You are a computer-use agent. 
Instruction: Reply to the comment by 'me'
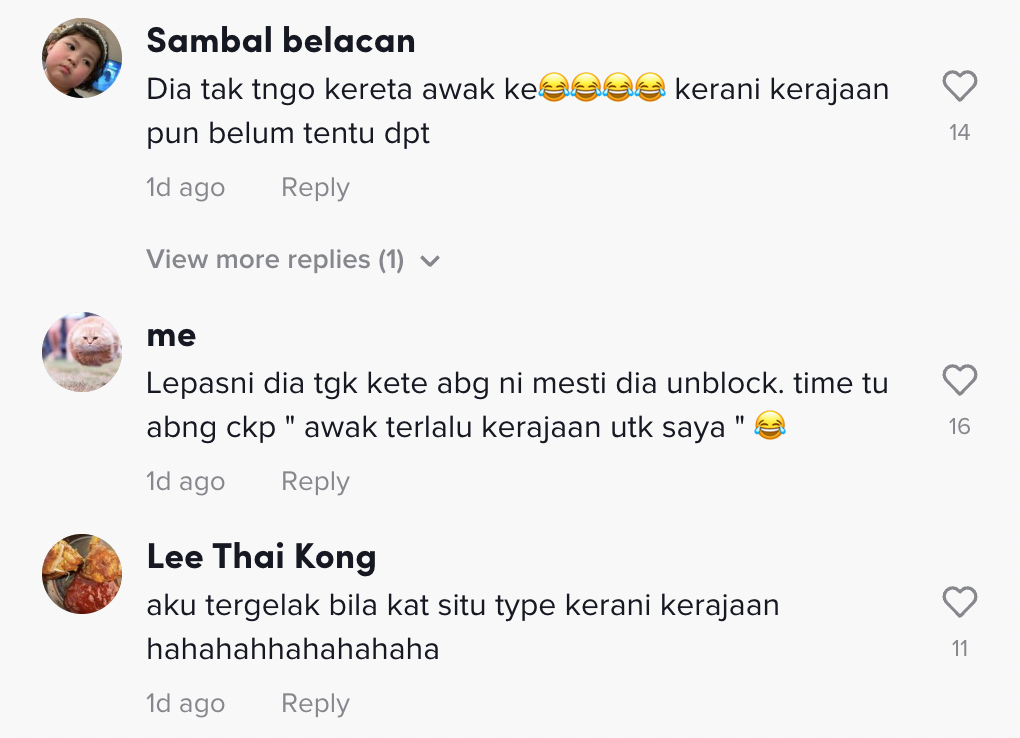(x=315, y=482)
